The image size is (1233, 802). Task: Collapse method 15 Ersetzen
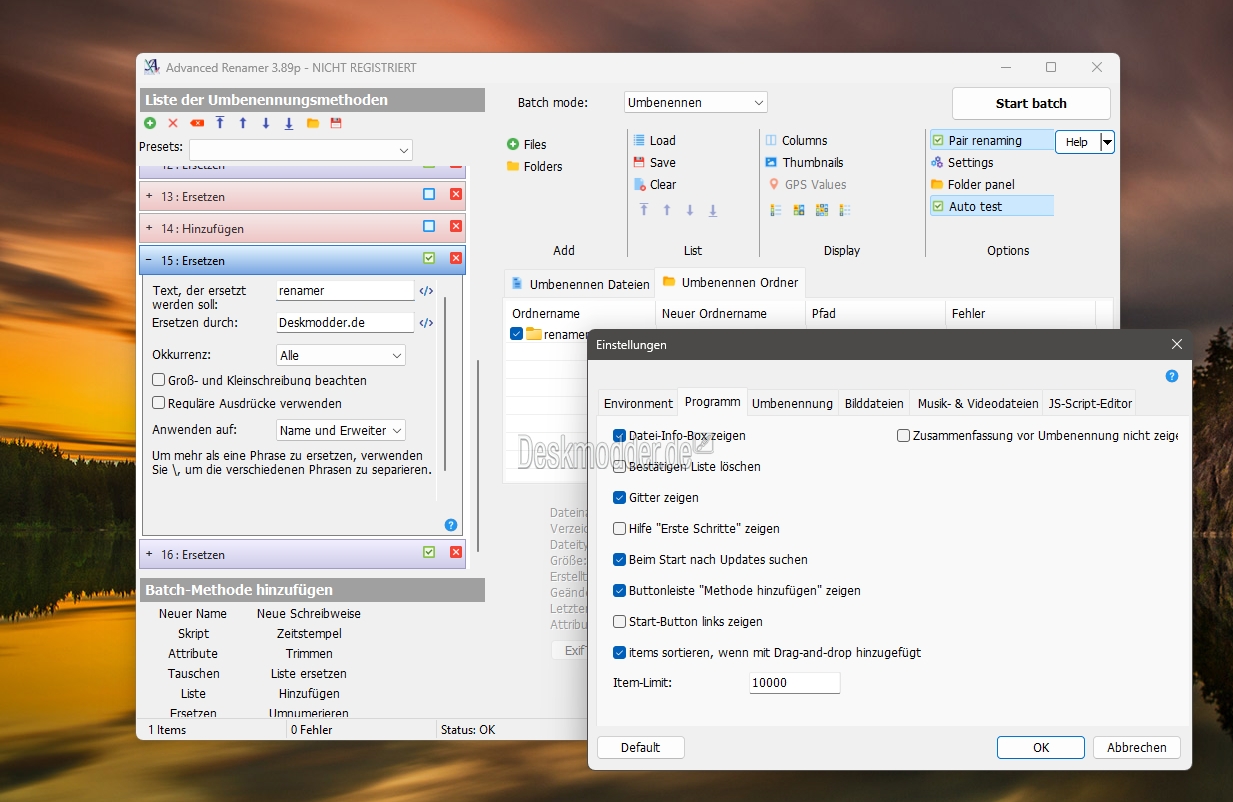149,260
